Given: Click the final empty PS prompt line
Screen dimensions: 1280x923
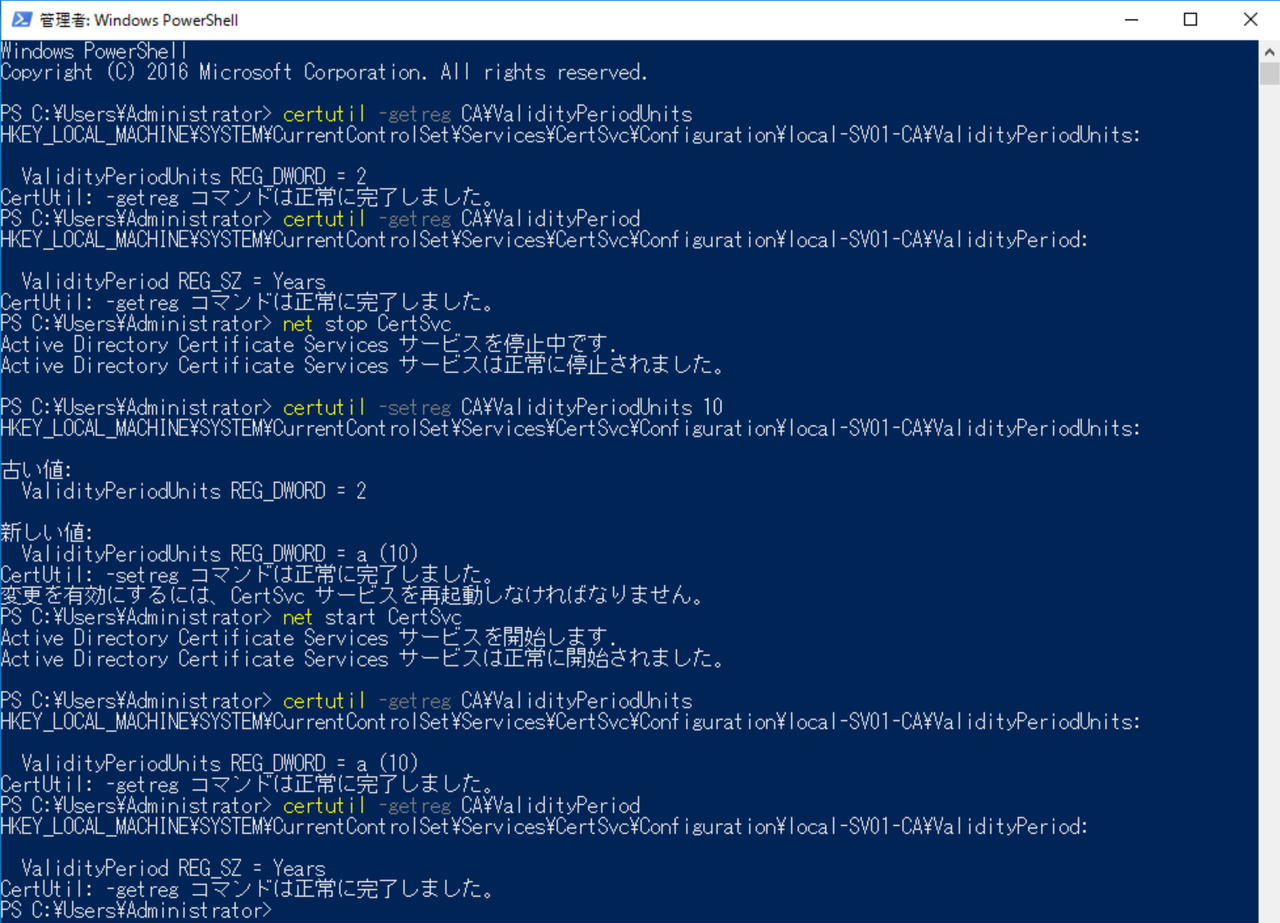Looking at the screenshot, I should pos(136,911).
